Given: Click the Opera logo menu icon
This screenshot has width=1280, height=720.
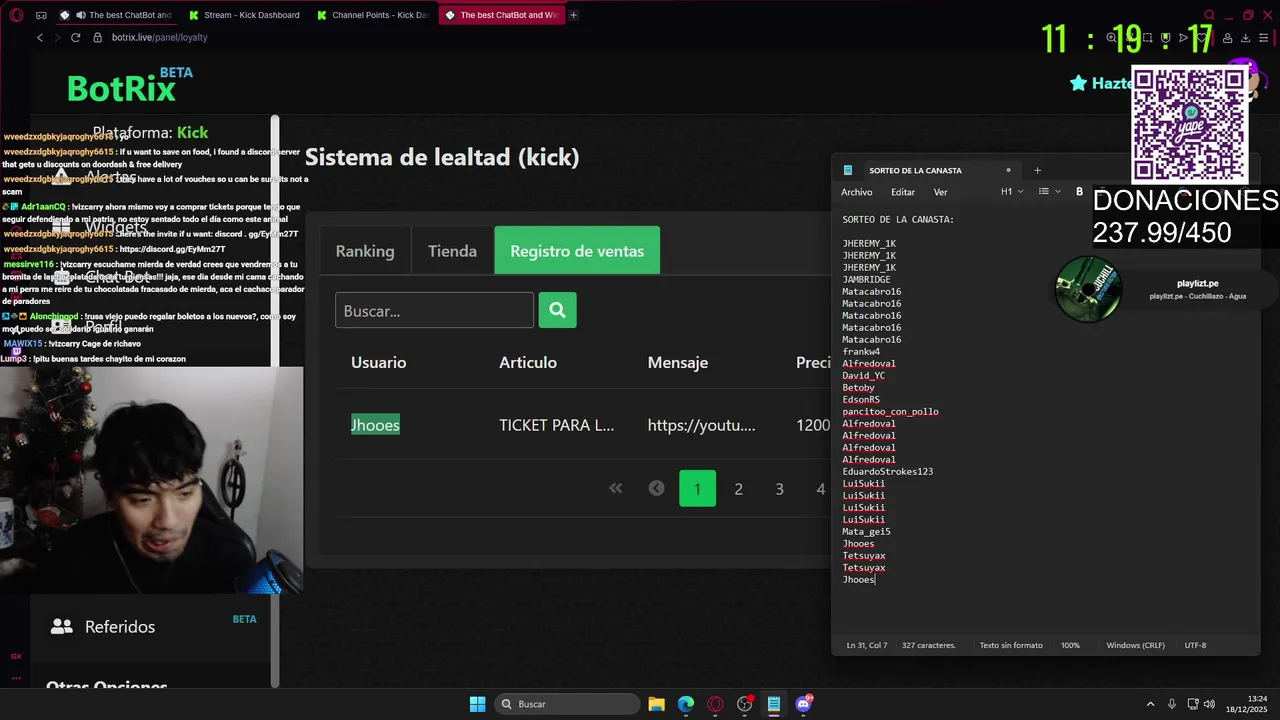Looking at the screenshot, I should coord(16,15).
